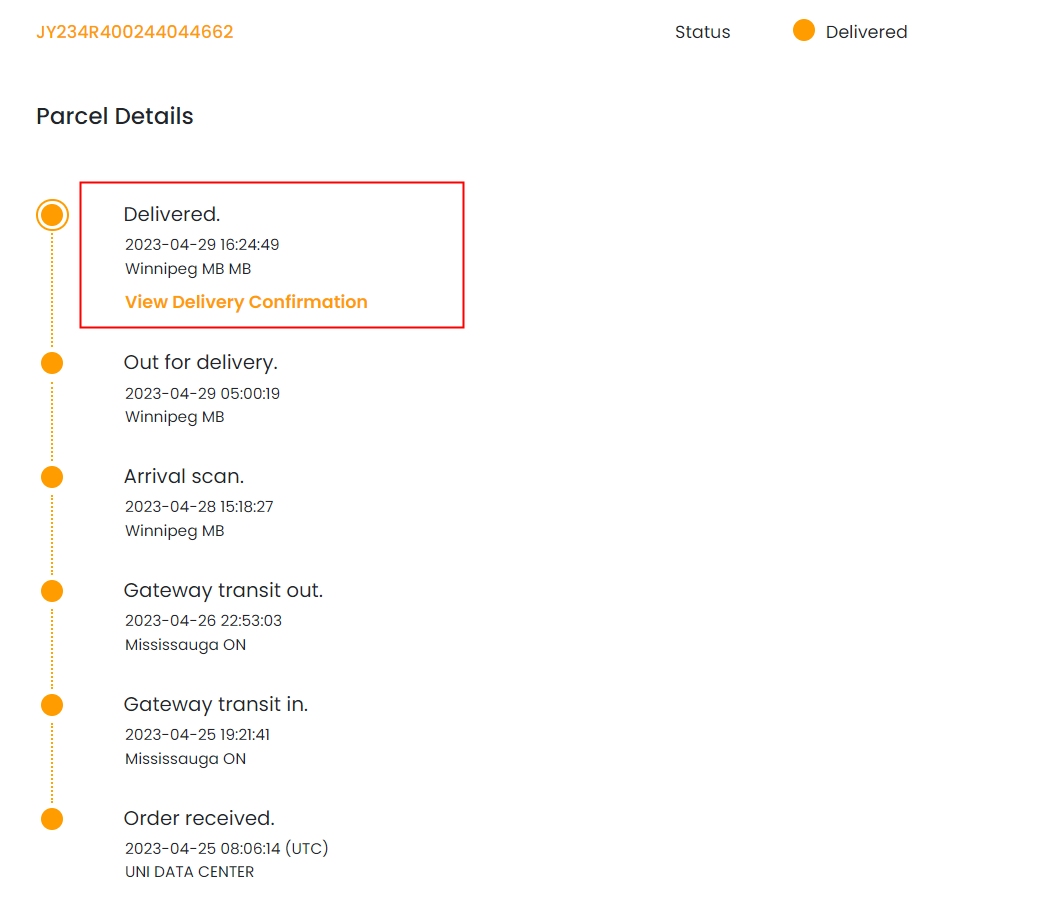
Task: Click the delivery timestamp 2023-04-29 16:24:49
Action: tap(202, 244)
